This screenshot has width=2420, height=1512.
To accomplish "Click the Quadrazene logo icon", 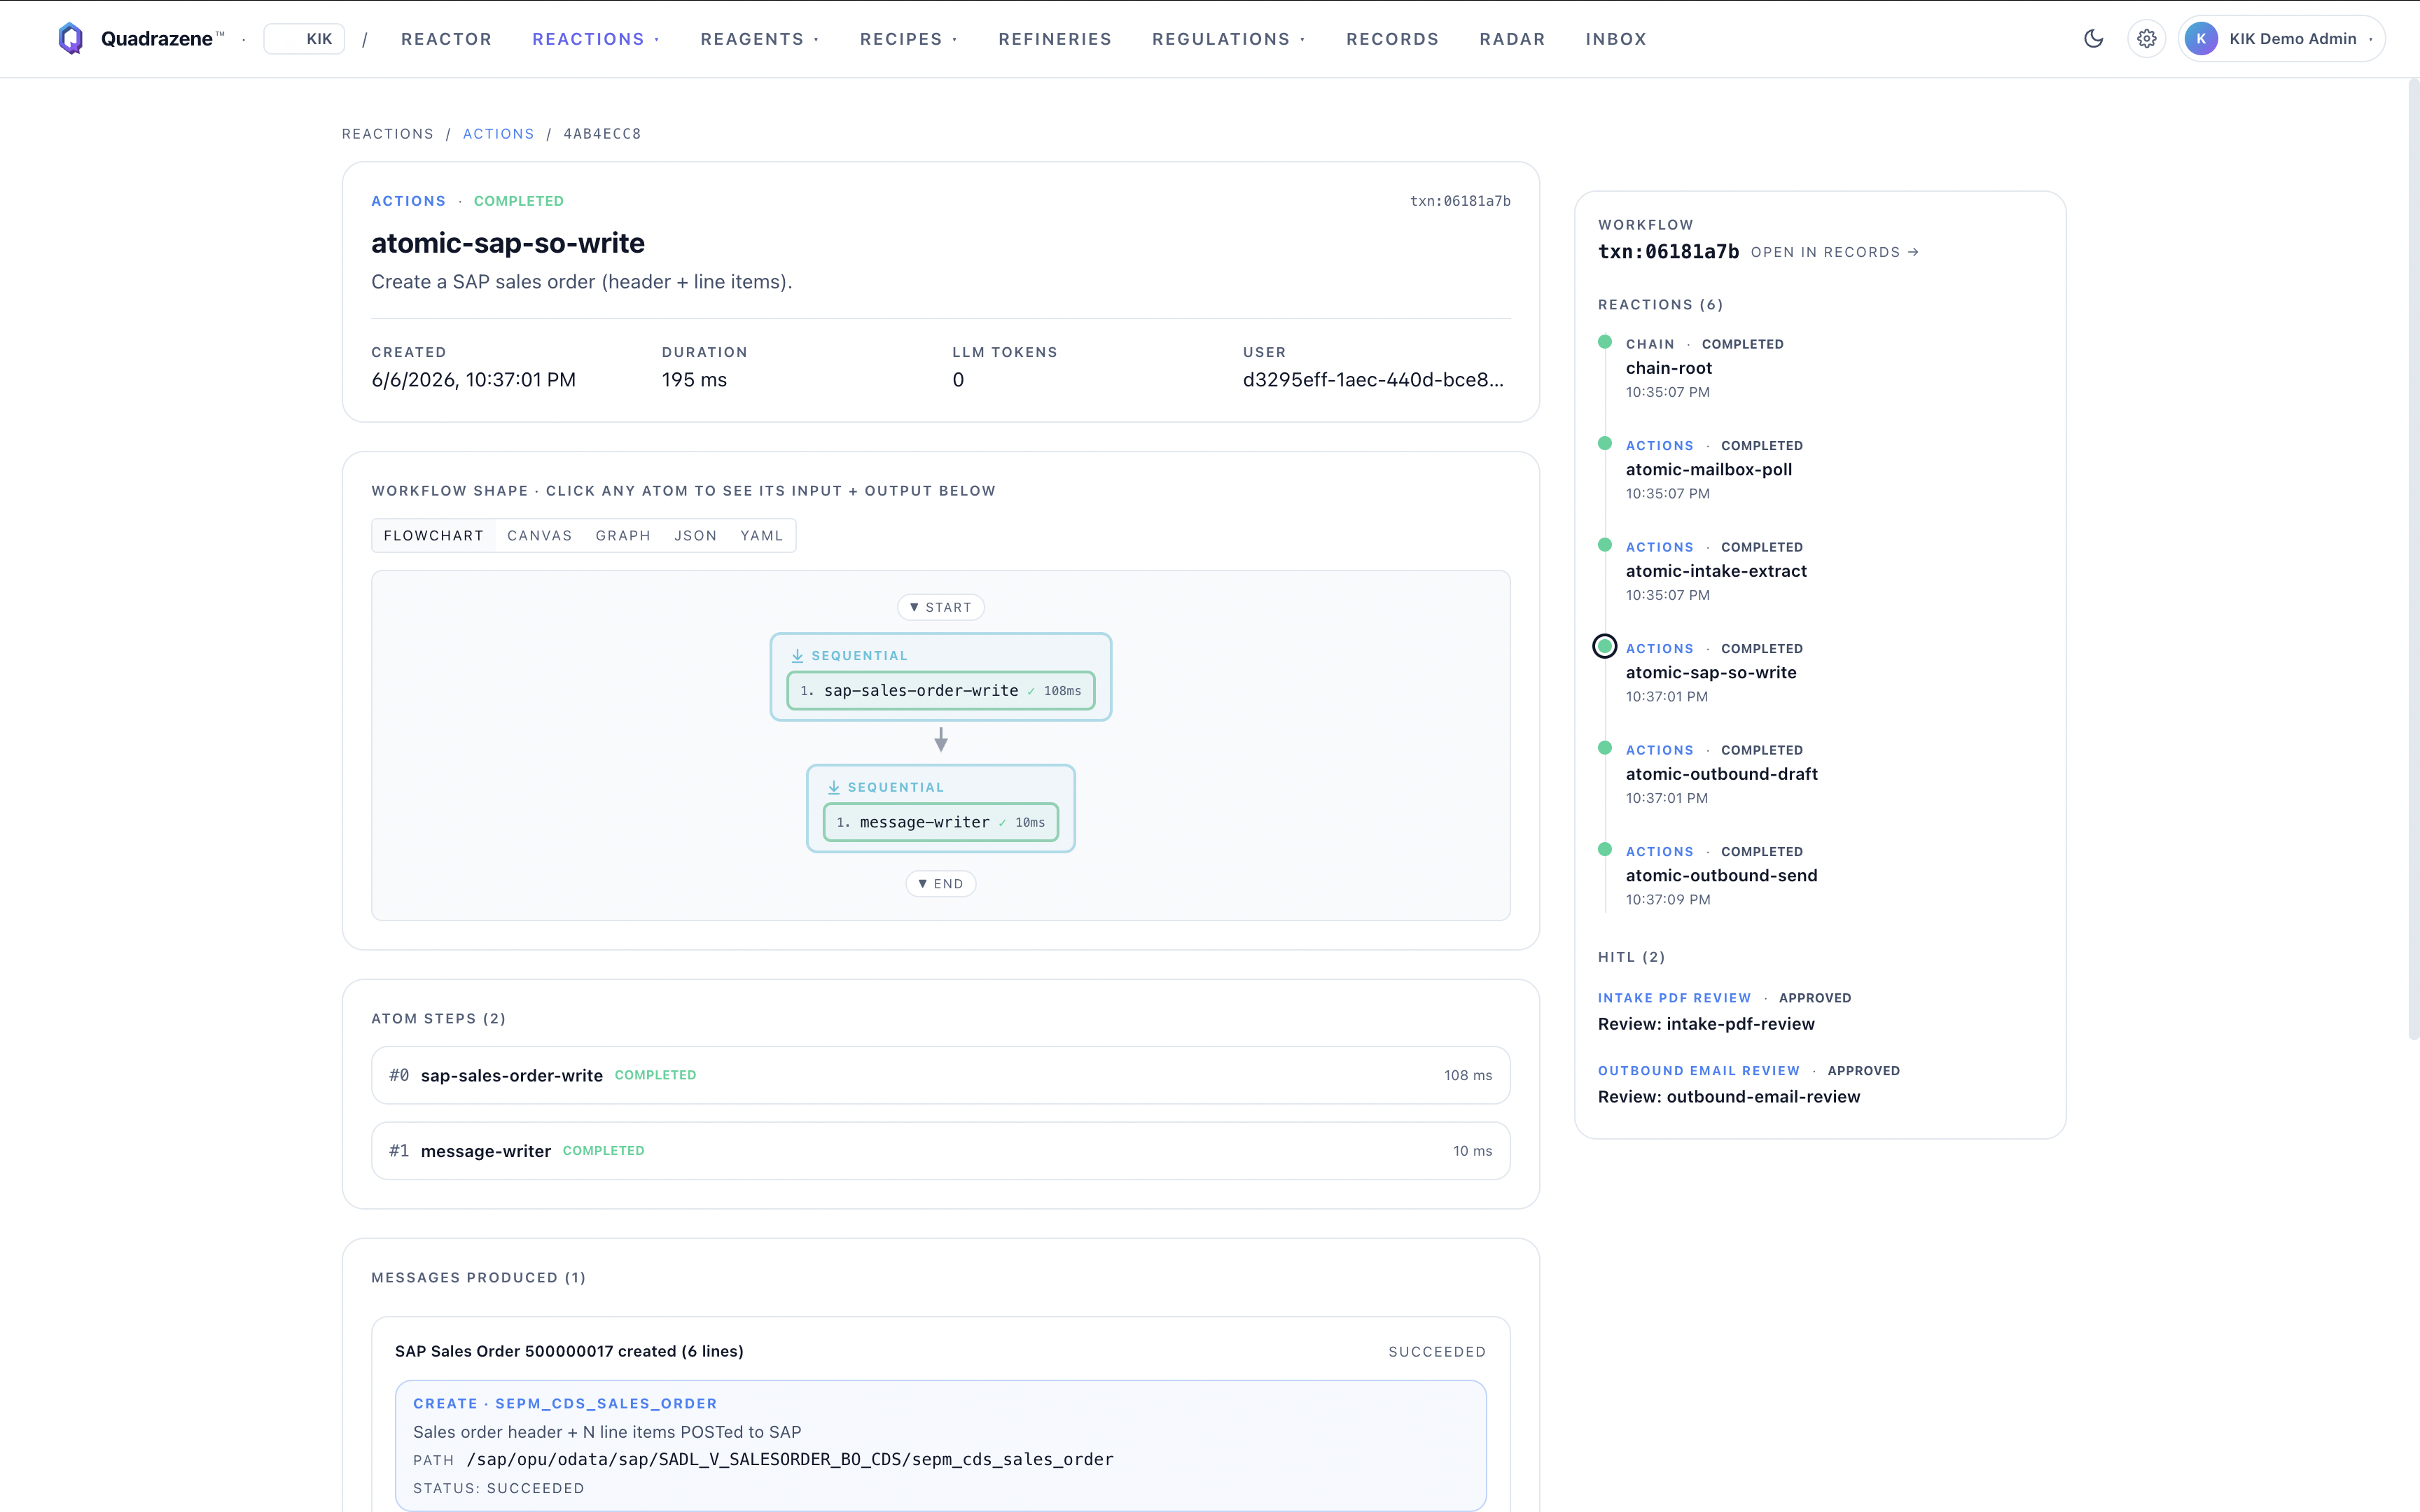I will pos(71,38).
